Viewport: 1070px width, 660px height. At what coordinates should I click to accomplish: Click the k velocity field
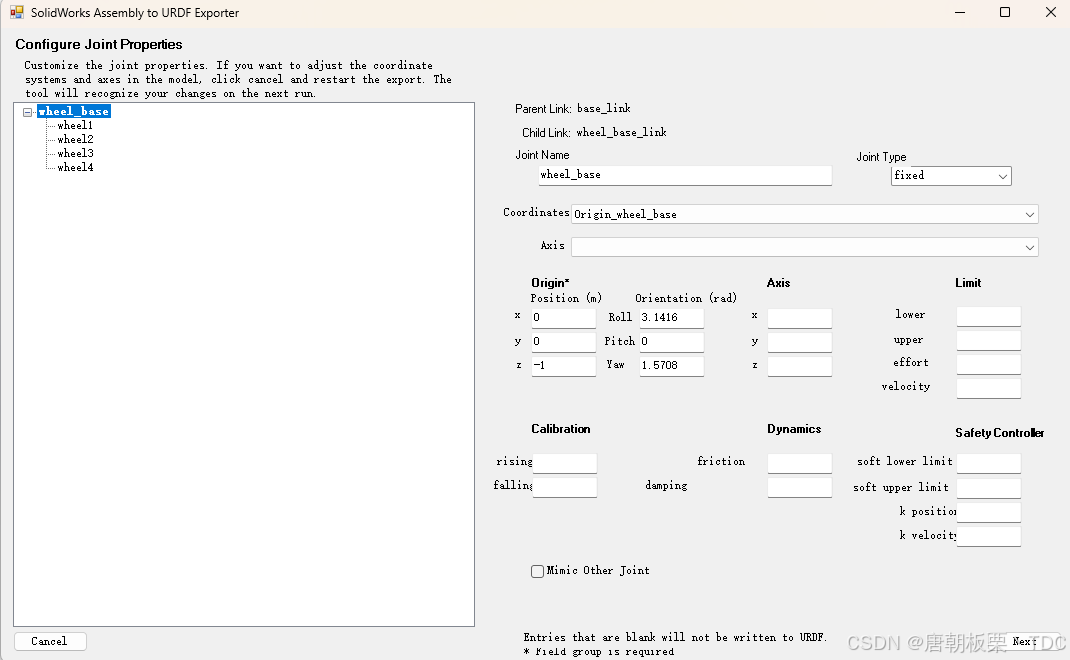(x=988, y=536)
